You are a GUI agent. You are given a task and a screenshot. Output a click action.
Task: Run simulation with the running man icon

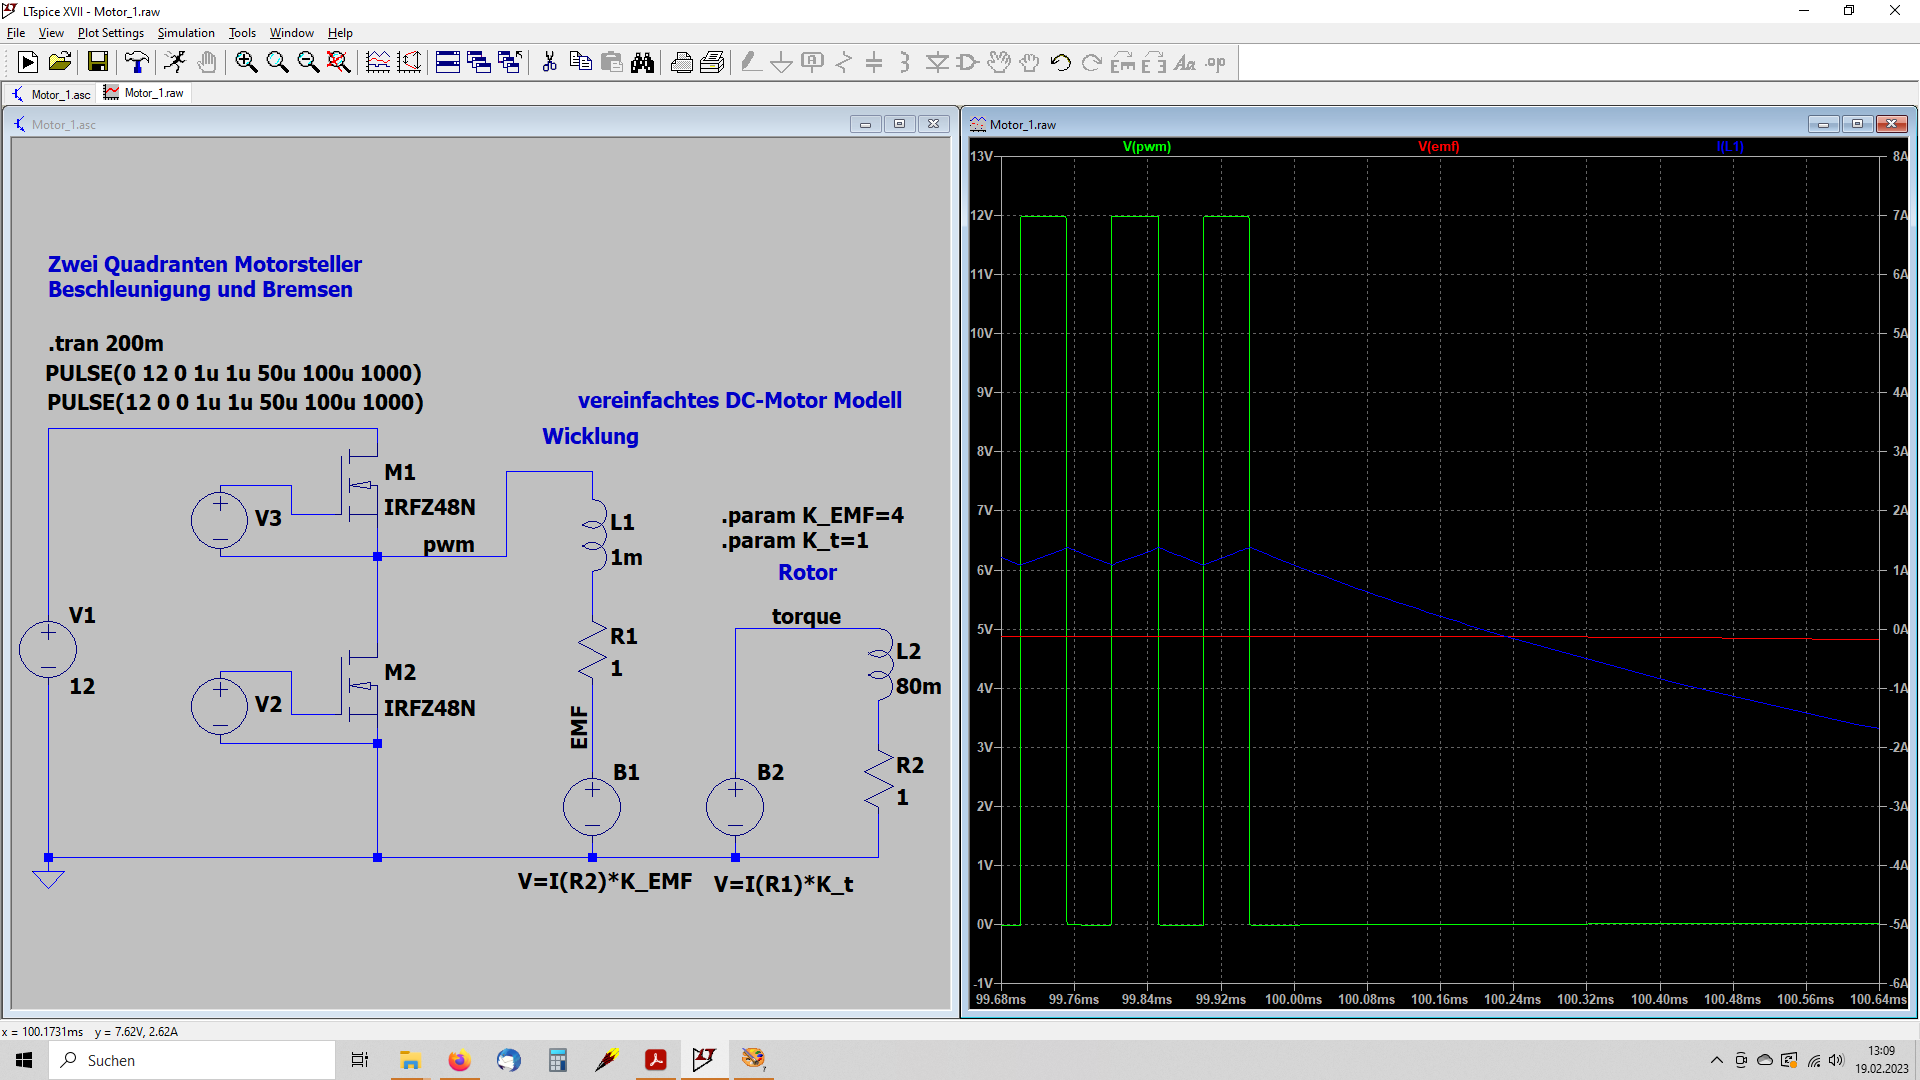click(x=175, y=63)
